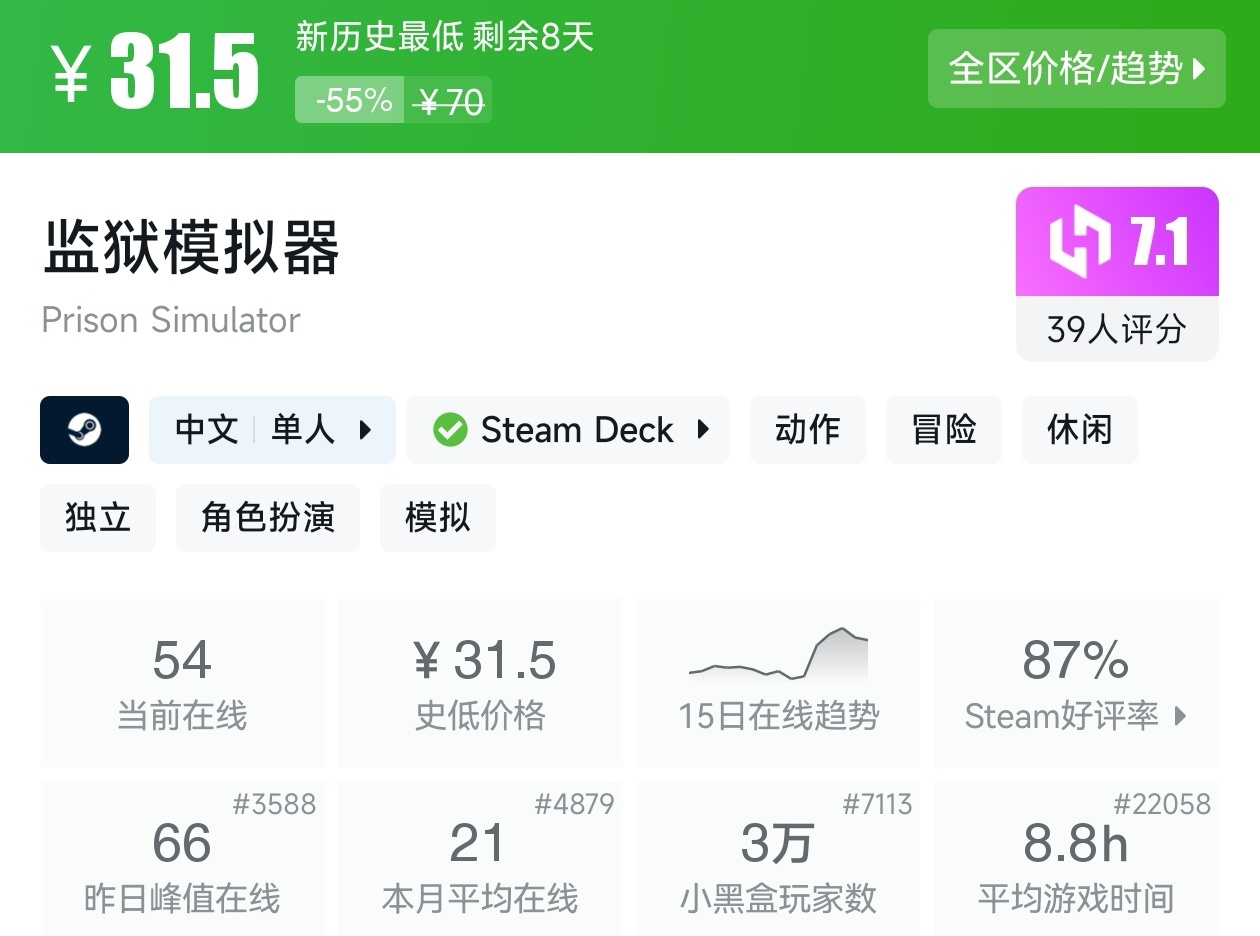Tap the 独立 genre tag
The width and height of the screenshot is (1260, 936).
pos(98,518)
